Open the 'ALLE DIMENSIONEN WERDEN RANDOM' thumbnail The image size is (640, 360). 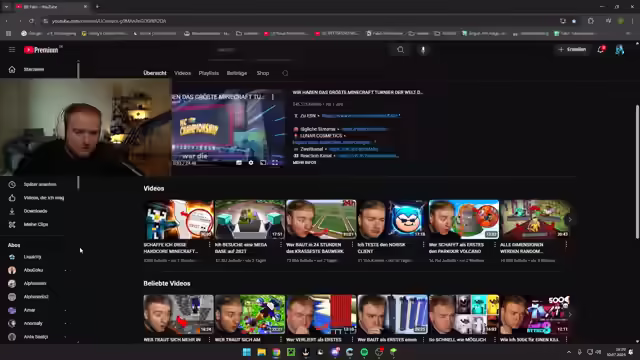(x=535, y=219)
